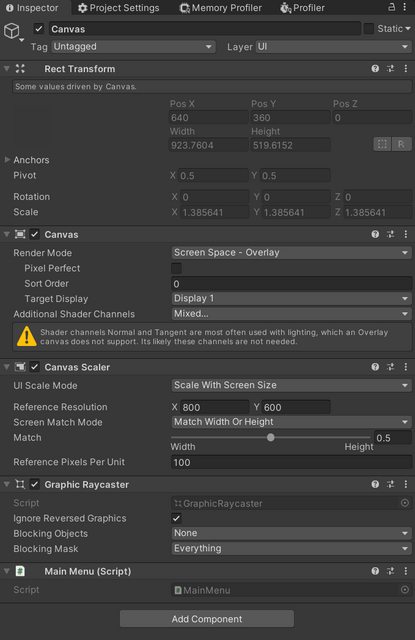Open the Memory Profiler tab

(221, 8)
